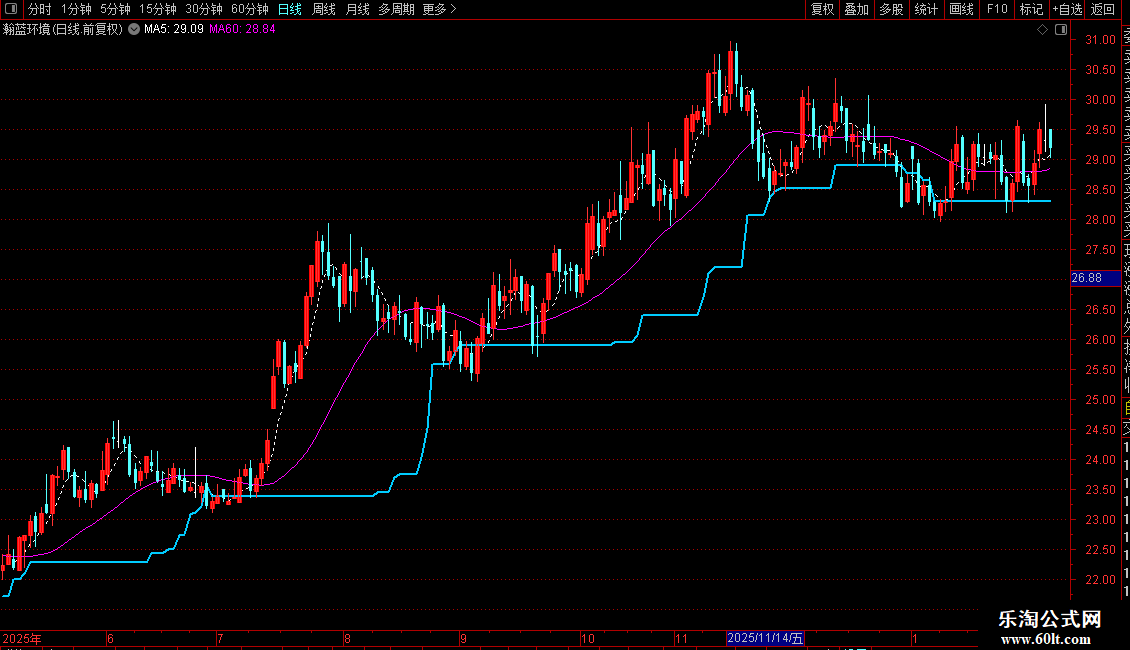Select the 1分钟 period tab
Screen dimensions: 1130x650
pos(76,9)
